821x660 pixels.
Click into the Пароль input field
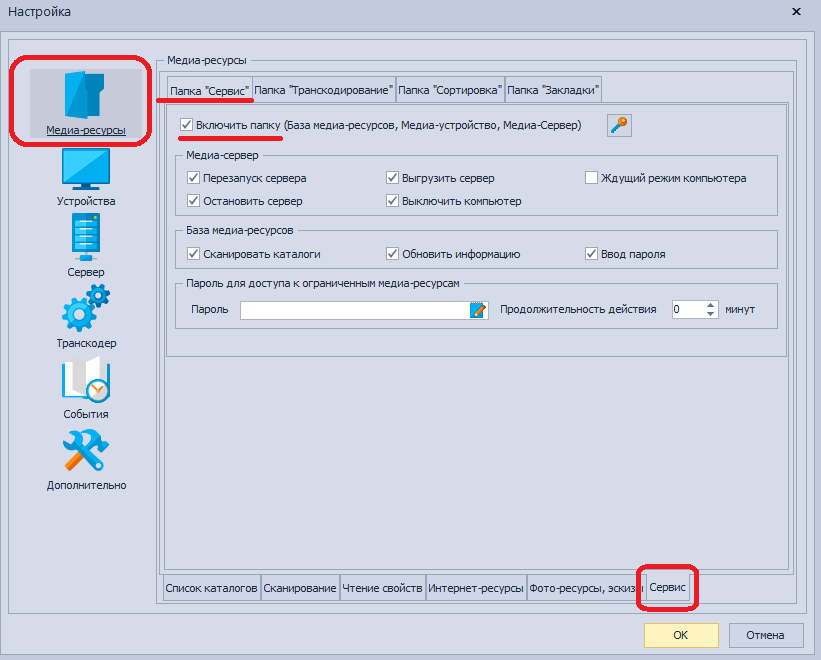click(x=354, y=310)
